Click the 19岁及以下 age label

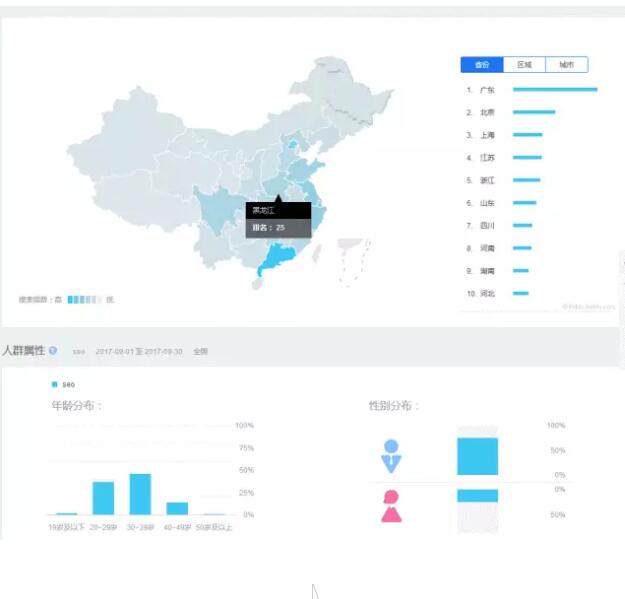[66, 527]
